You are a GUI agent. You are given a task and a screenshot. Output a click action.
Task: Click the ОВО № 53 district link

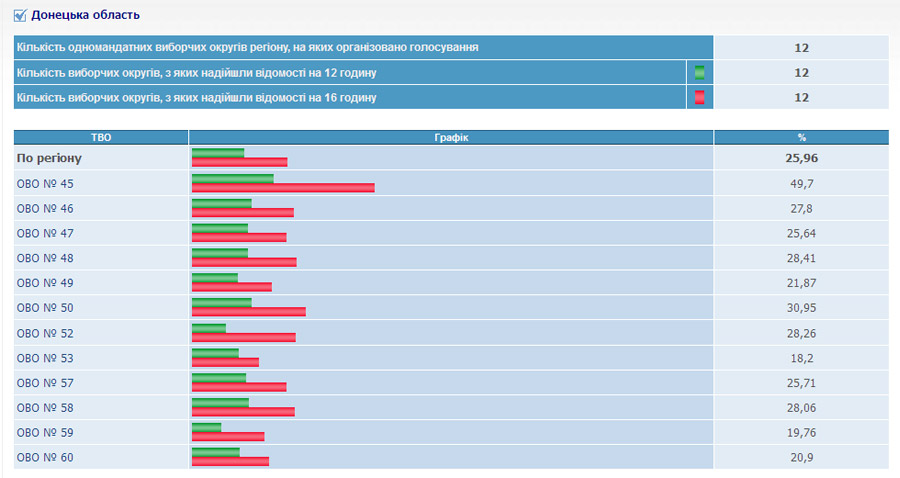point(45,358)
